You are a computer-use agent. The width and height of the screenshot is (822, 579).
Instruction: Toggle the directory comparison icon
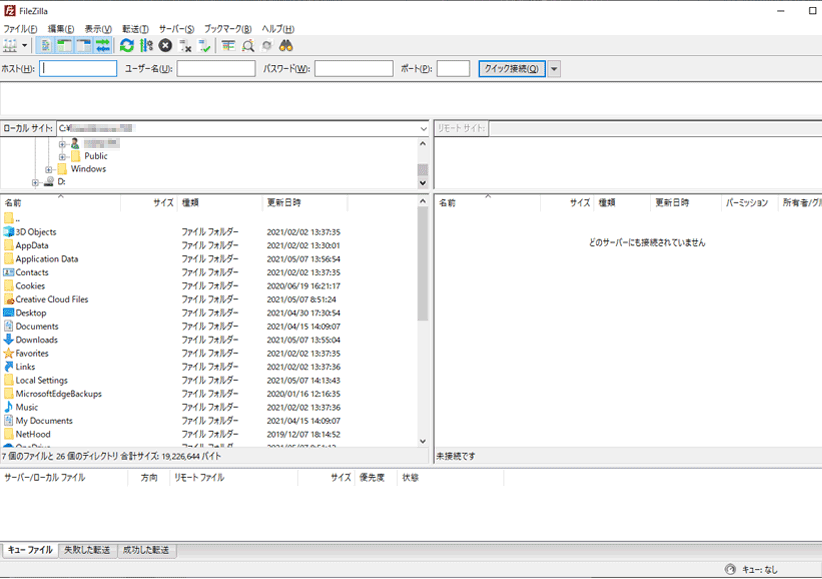[x=247, y=46]
